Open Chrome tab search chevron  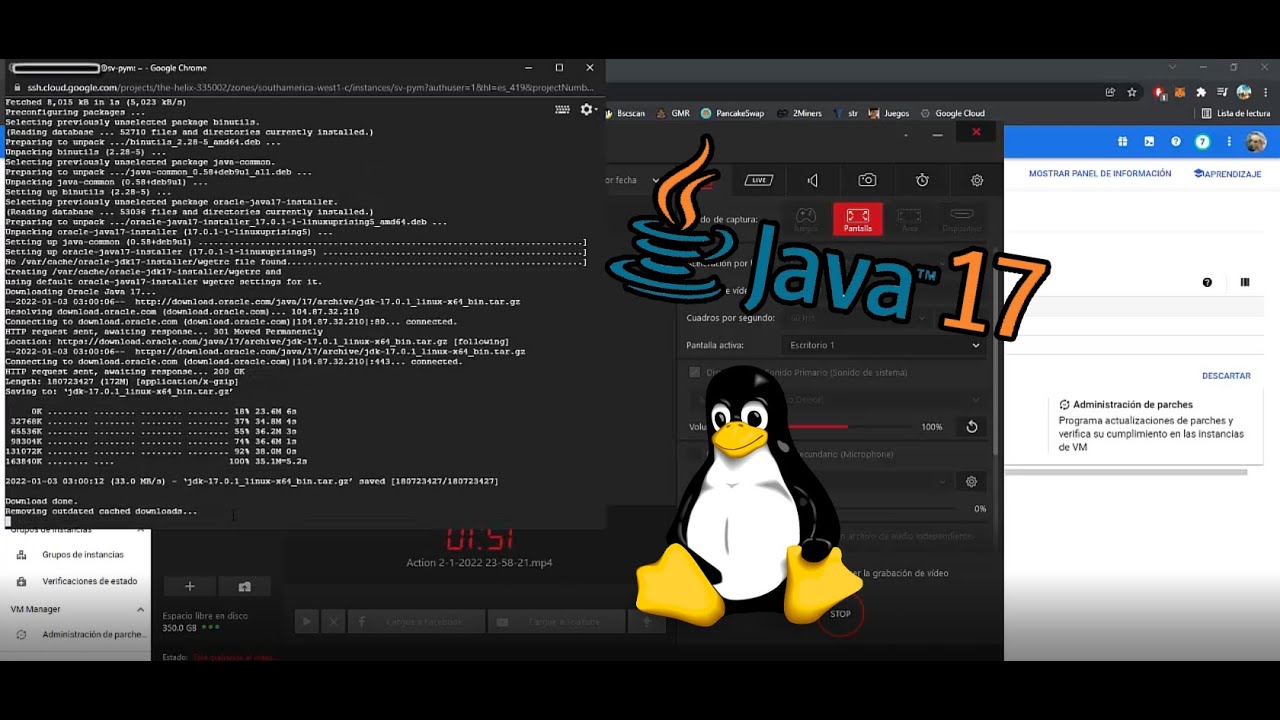(1173, 67)
